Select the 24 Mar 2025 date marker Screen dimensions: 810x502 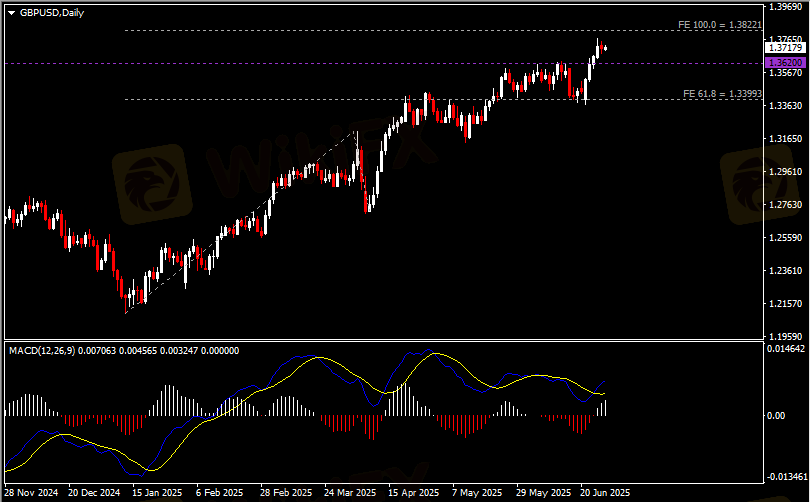pos(350,493)
